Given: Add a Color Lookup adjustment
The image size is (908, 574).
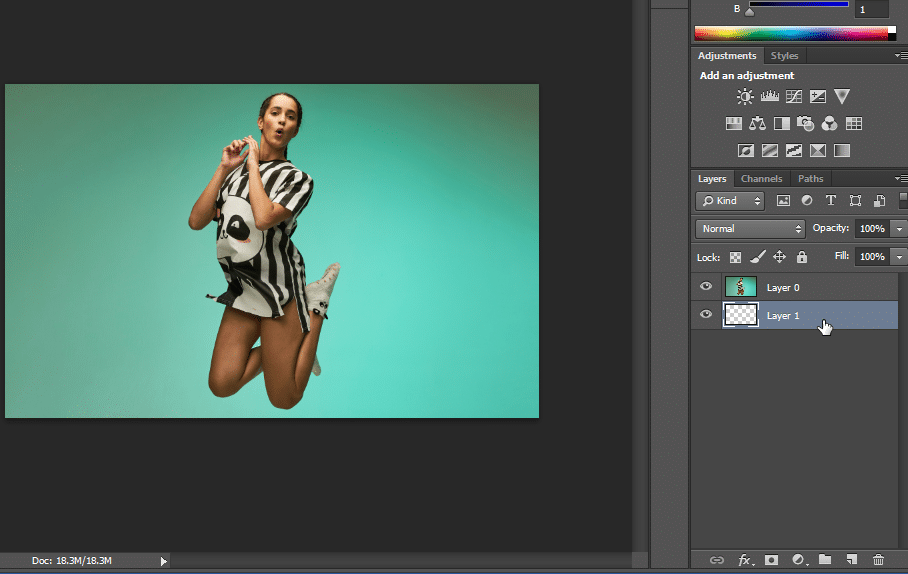Looking at the screenshot, I should pyautogui.click(x=854, y=123).
